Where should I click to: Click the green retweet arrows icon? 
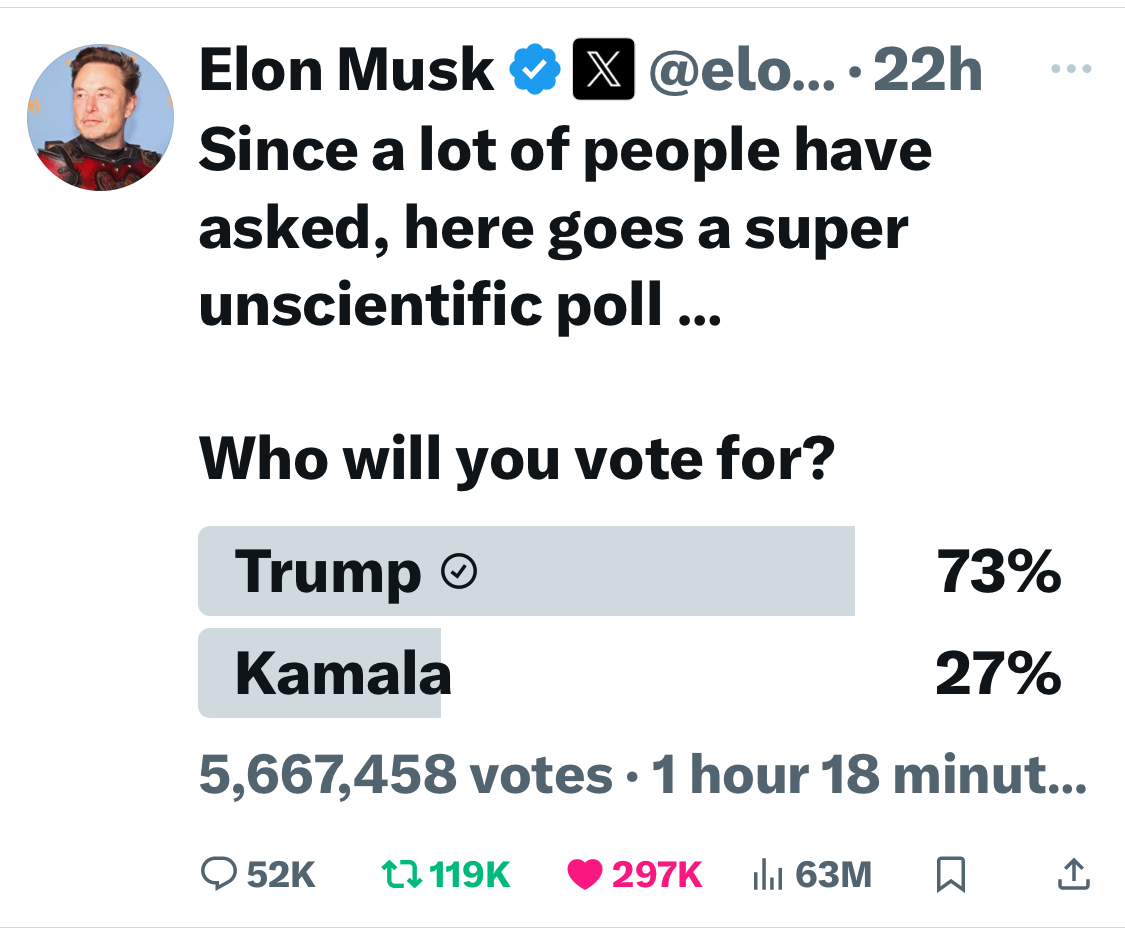click(x=401, y=874)
